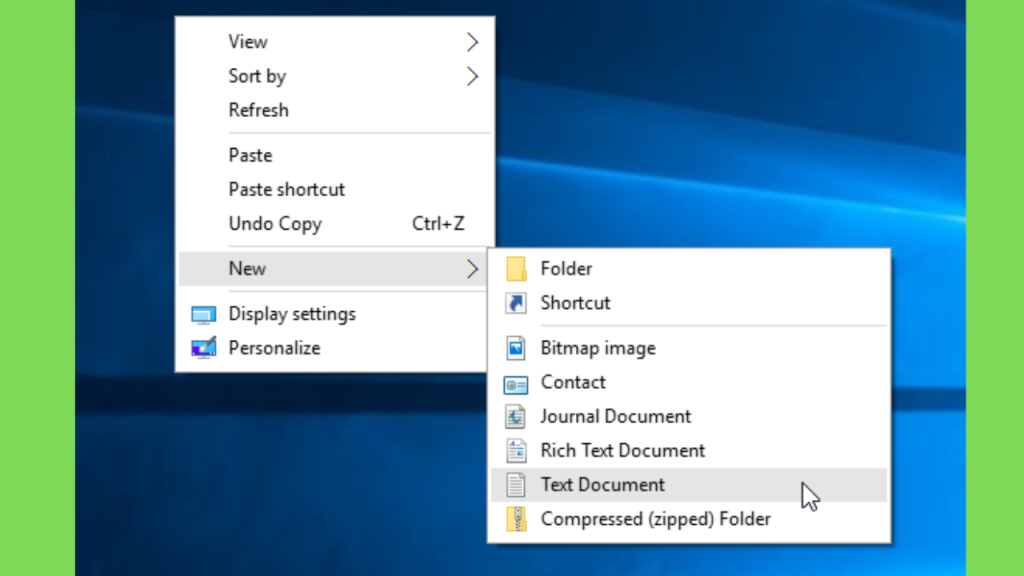Select Journal Document label
1024x576 pixels.
[615, 417]
